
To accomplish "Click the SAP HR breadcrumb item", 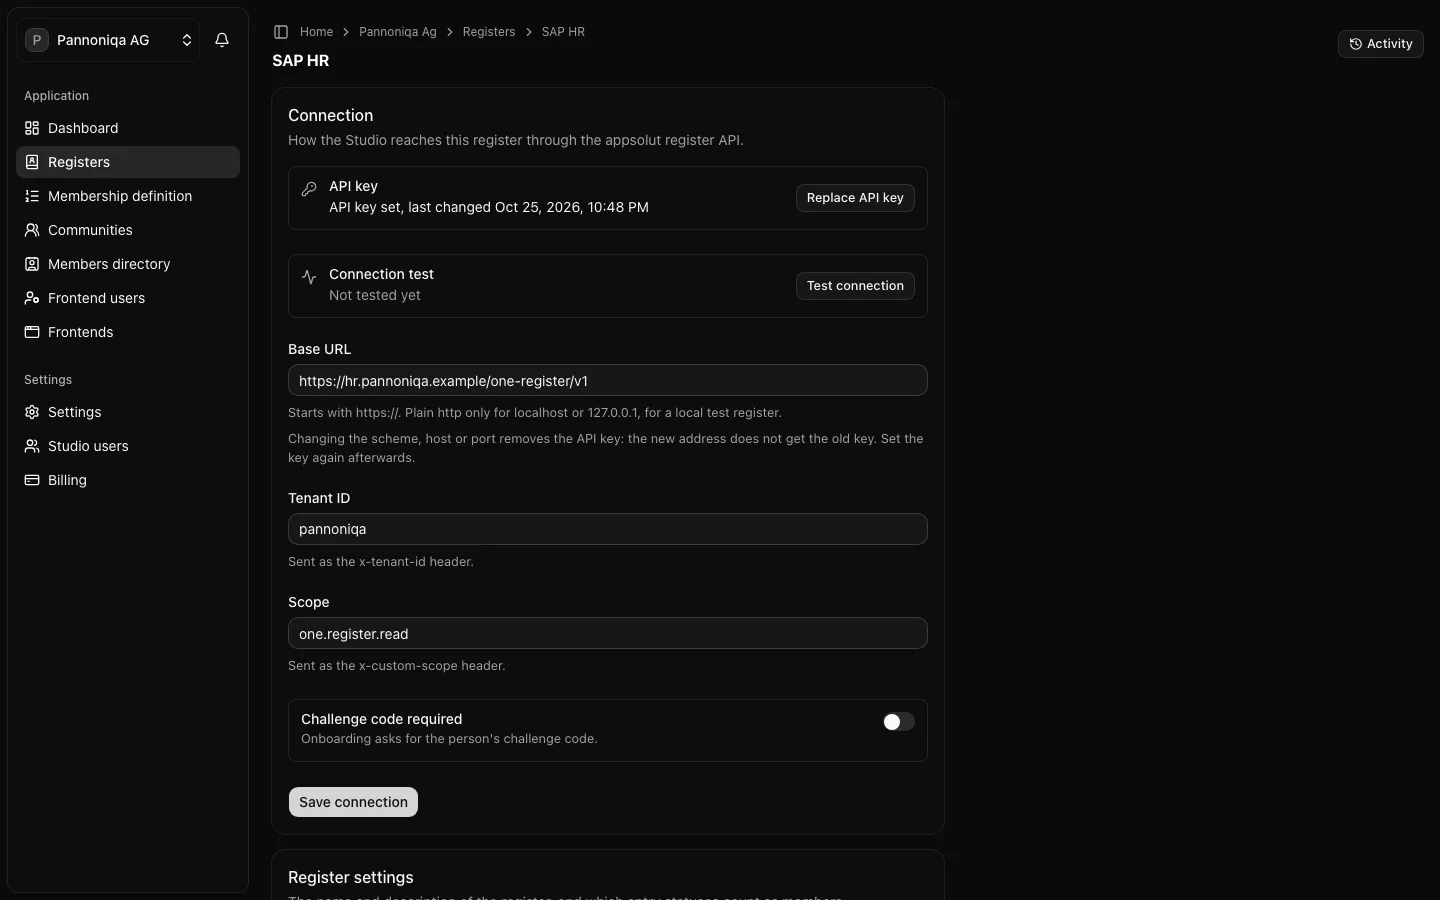I will coord(563,32).
